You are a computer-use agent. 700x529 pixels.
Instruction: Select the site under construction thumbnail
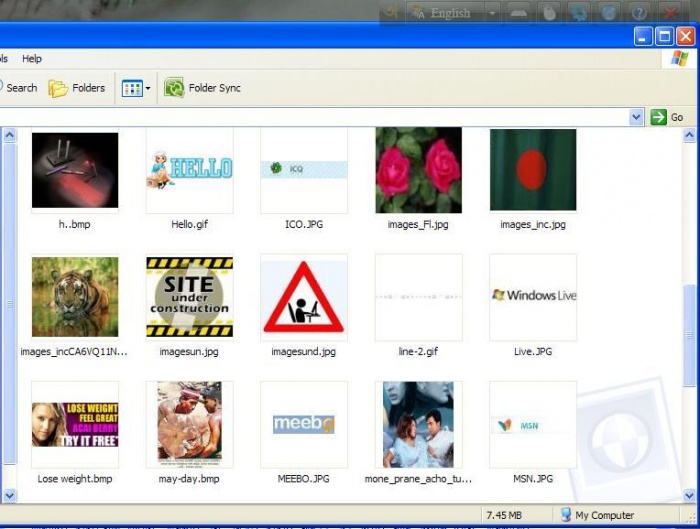tap(190, 297)
